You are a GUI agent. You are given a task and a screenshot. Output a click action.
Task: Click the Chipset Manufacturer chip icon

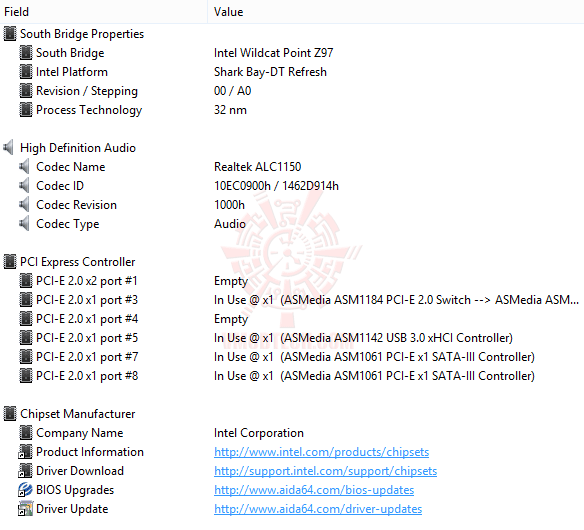tap(10, 413)
